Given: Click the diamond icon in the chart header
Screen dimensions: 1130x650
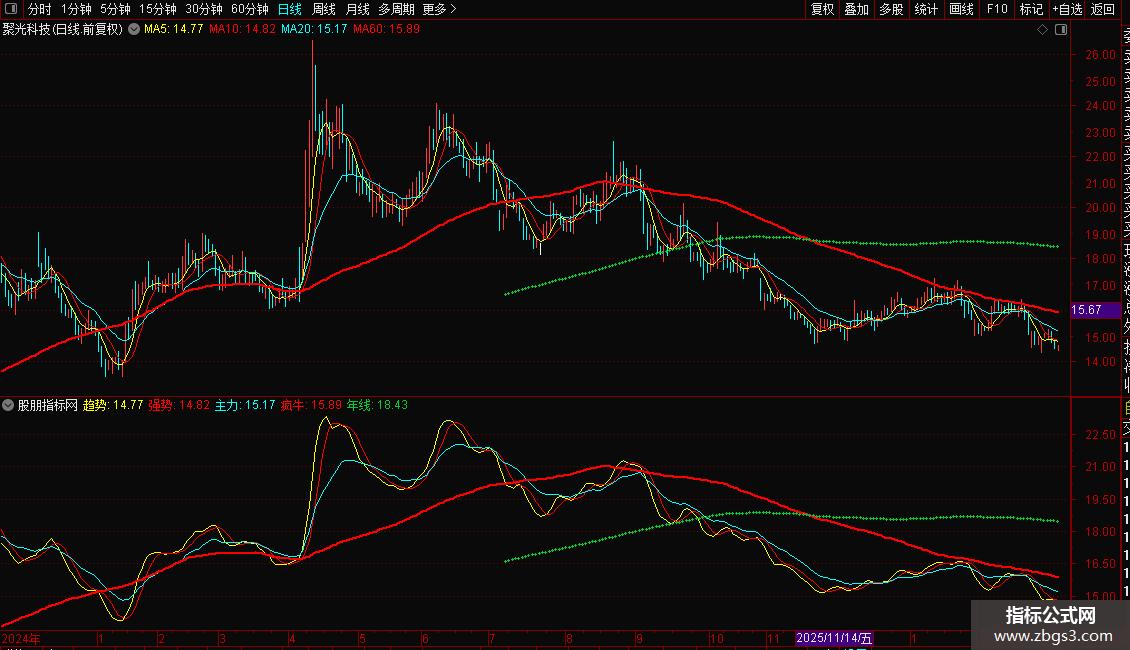Looking at the screenshot, I should coord(1042,29).
